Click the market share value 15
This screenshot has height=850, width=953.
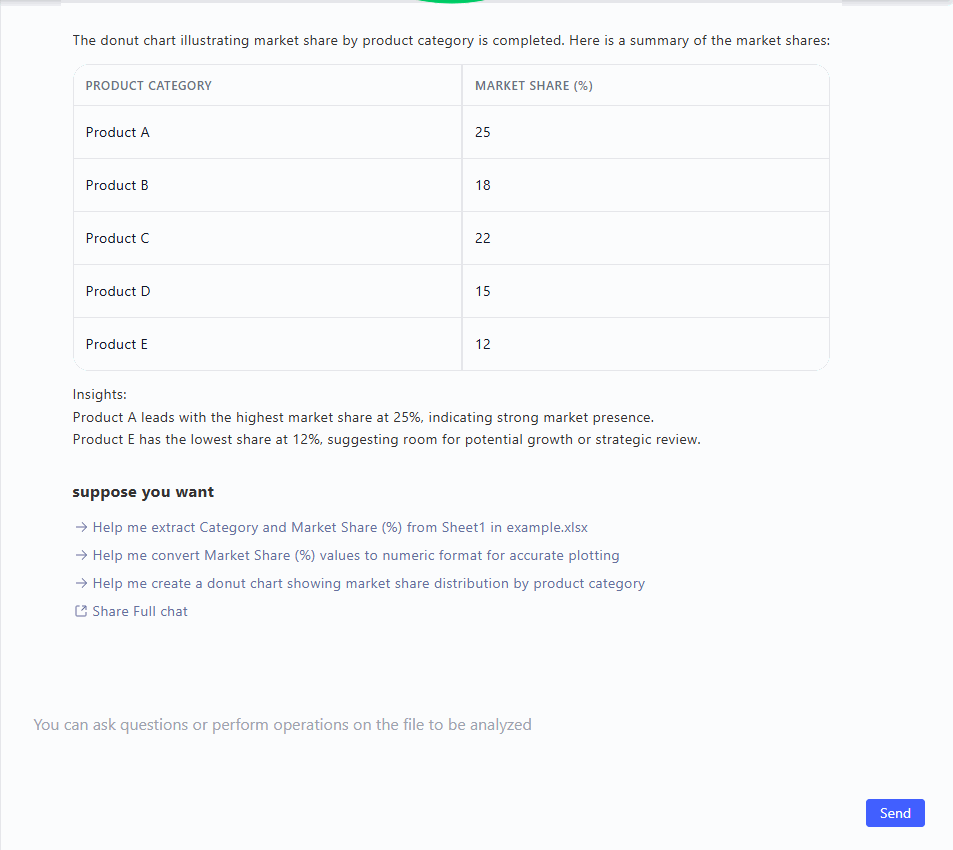(483, 291)
